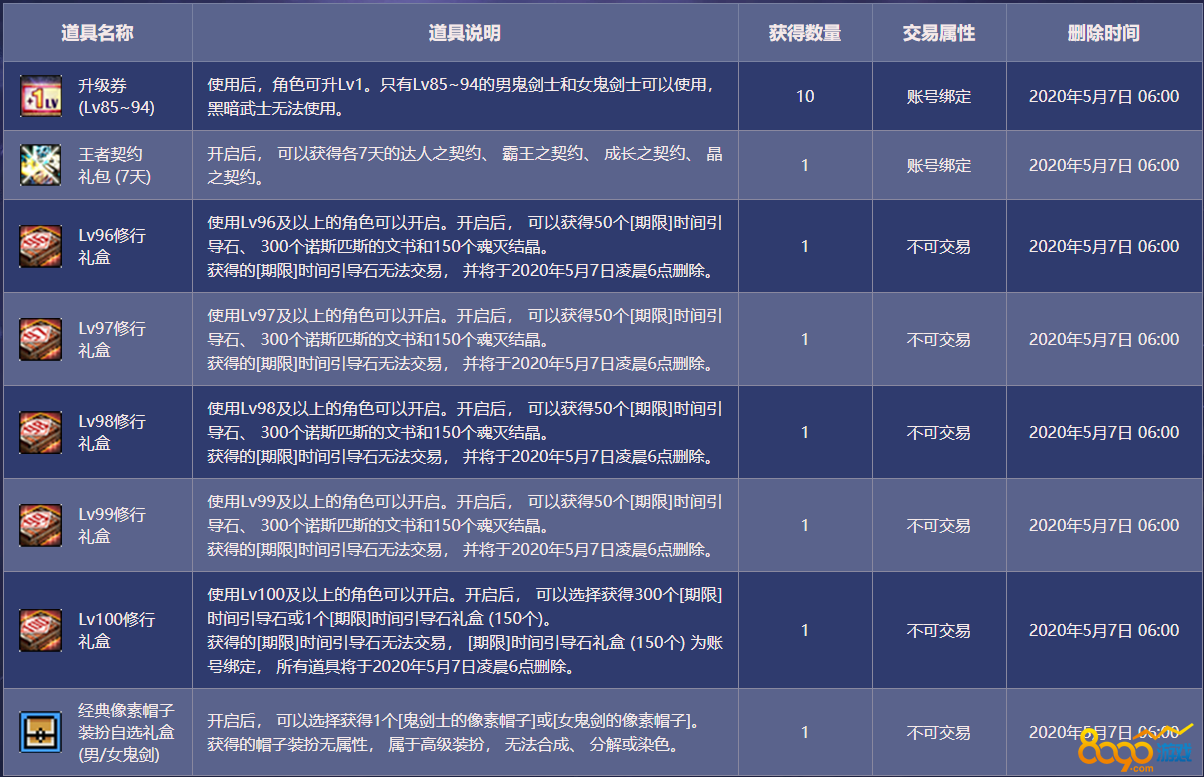Click the Lv98修行礼盒 gift box icon
Image resolution: width=1204 pixels, height=777 pixels.
[x=41, y=432]
